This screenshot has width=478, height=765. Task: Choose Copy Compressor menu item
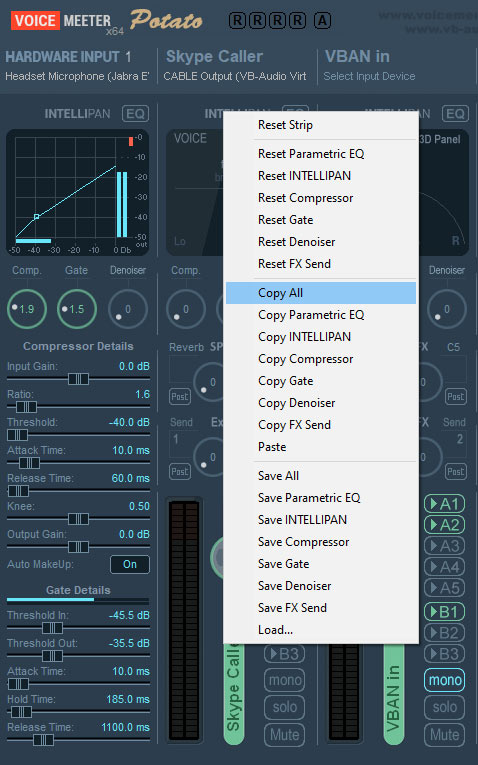[x=321, y=359]
